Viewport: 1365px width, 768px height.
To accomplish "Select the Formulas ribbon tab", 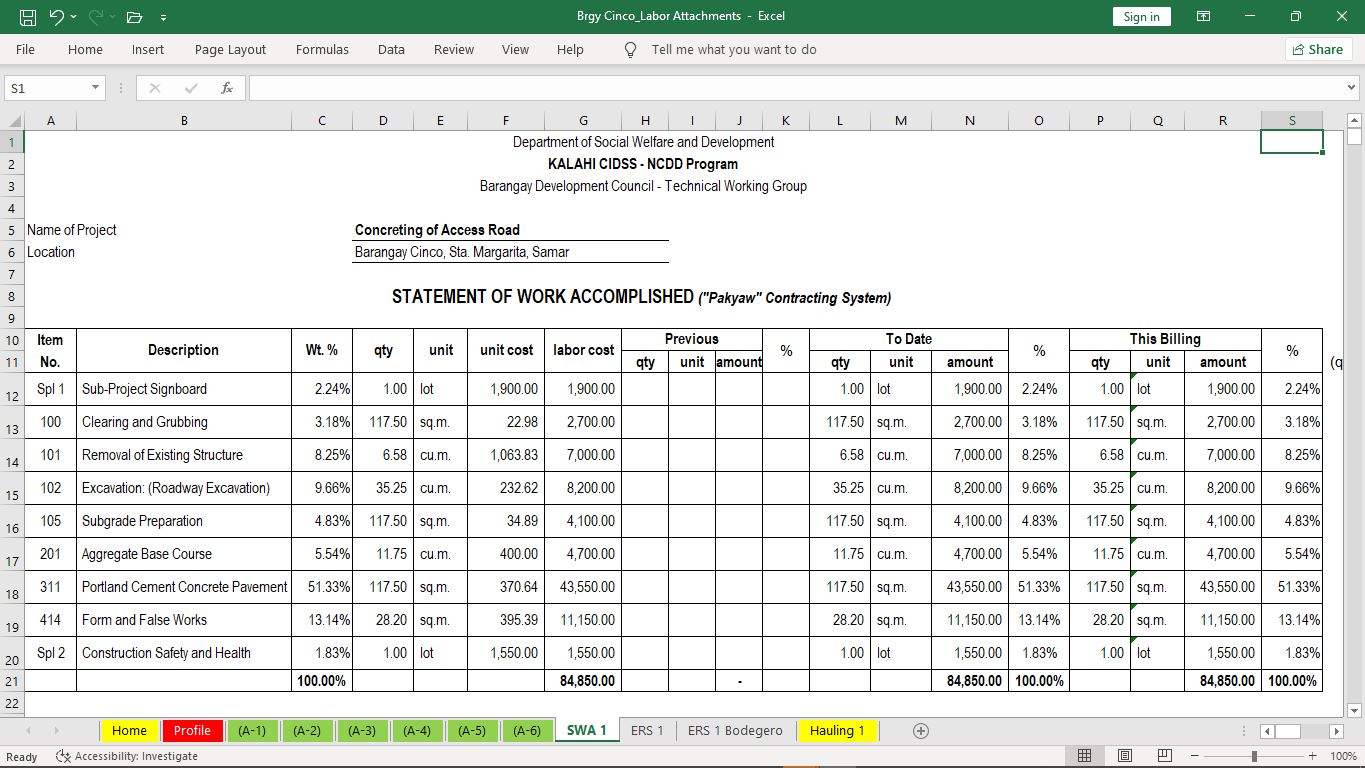I will click(322, 49).
